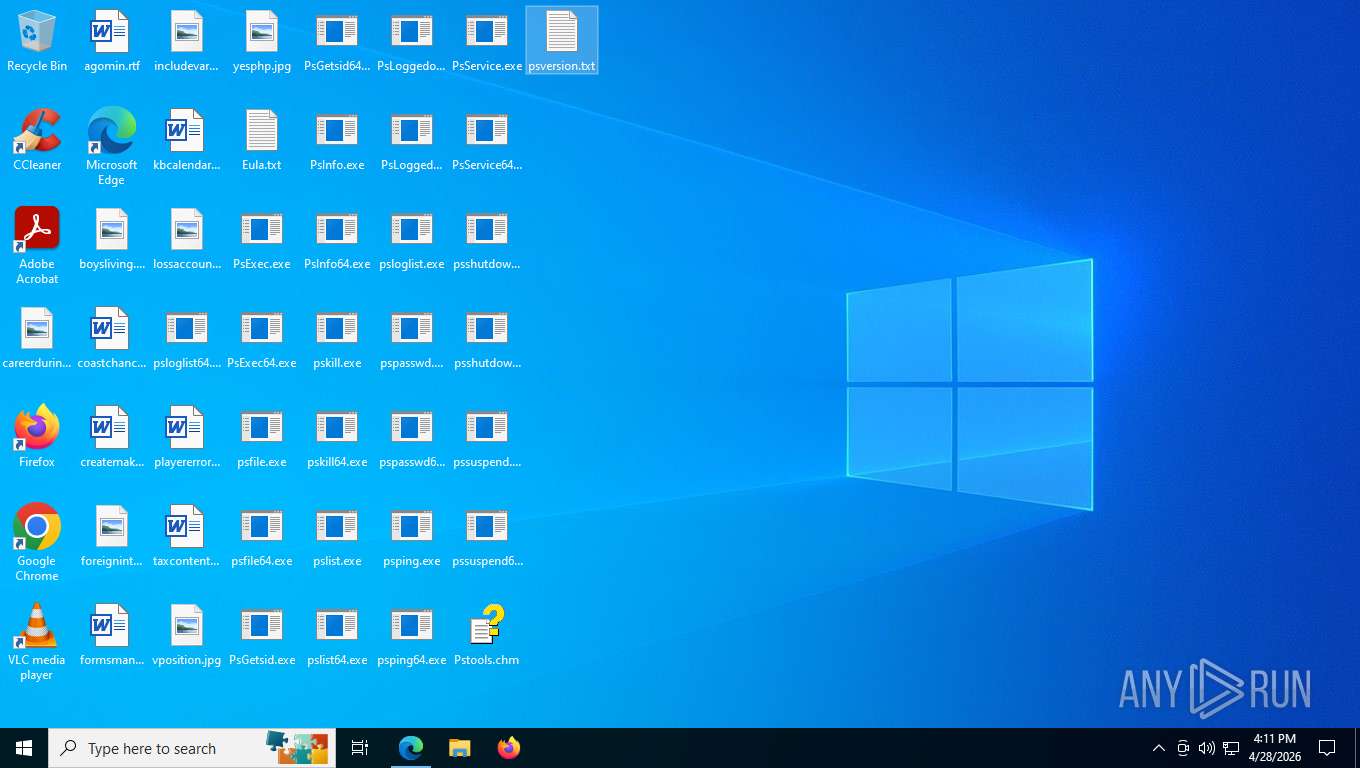Viewport: 1360px width, 768px height.
Task: Select the PsInfo64.exe icon
Action: (337, 239)
